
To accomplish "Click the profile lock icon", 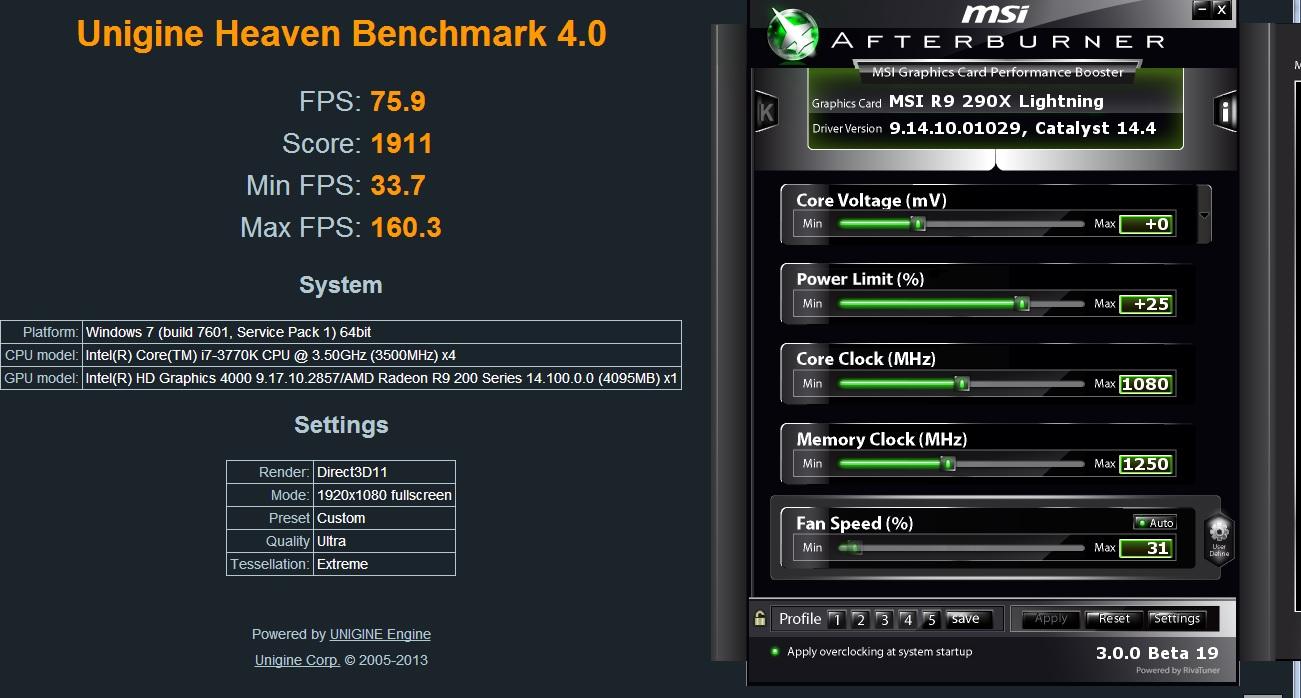I will click(760, 619).
